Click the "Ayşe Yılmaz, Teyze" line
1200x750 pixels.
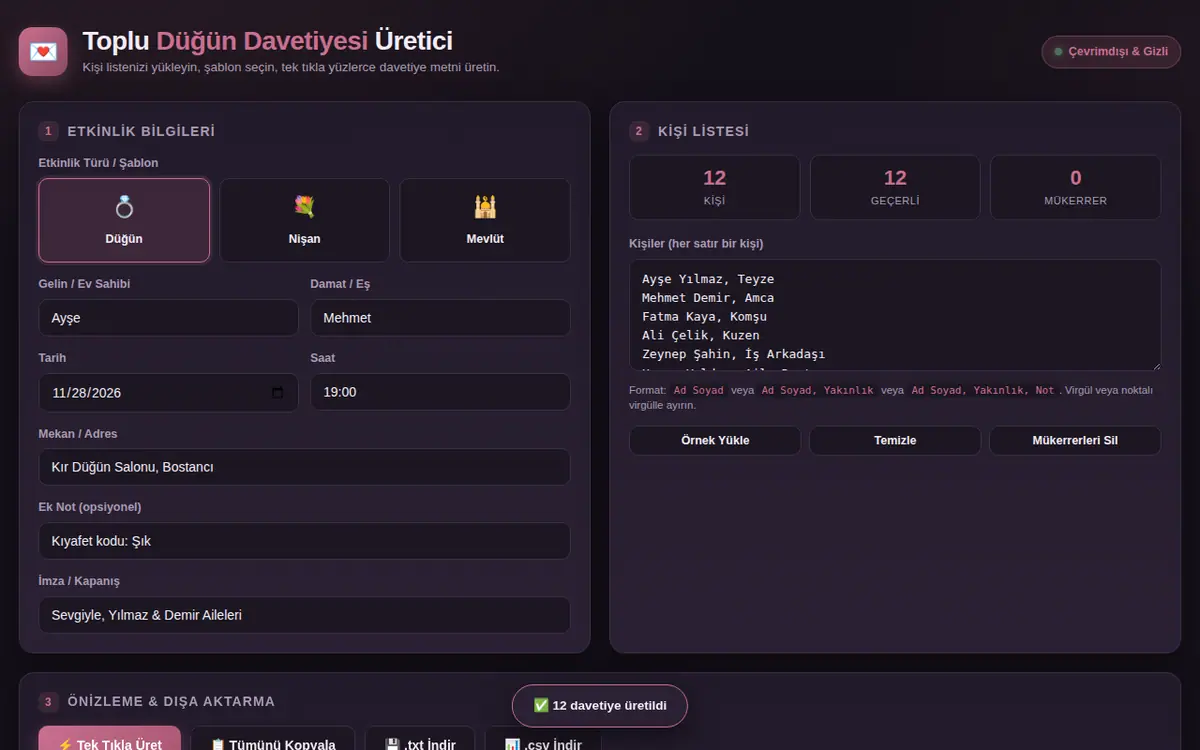(708, 279)
